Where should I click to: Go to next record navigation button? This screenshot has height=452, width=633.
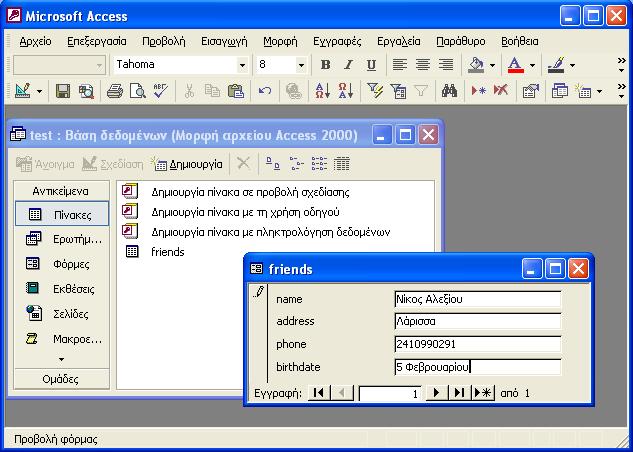(x=437, y=393)
